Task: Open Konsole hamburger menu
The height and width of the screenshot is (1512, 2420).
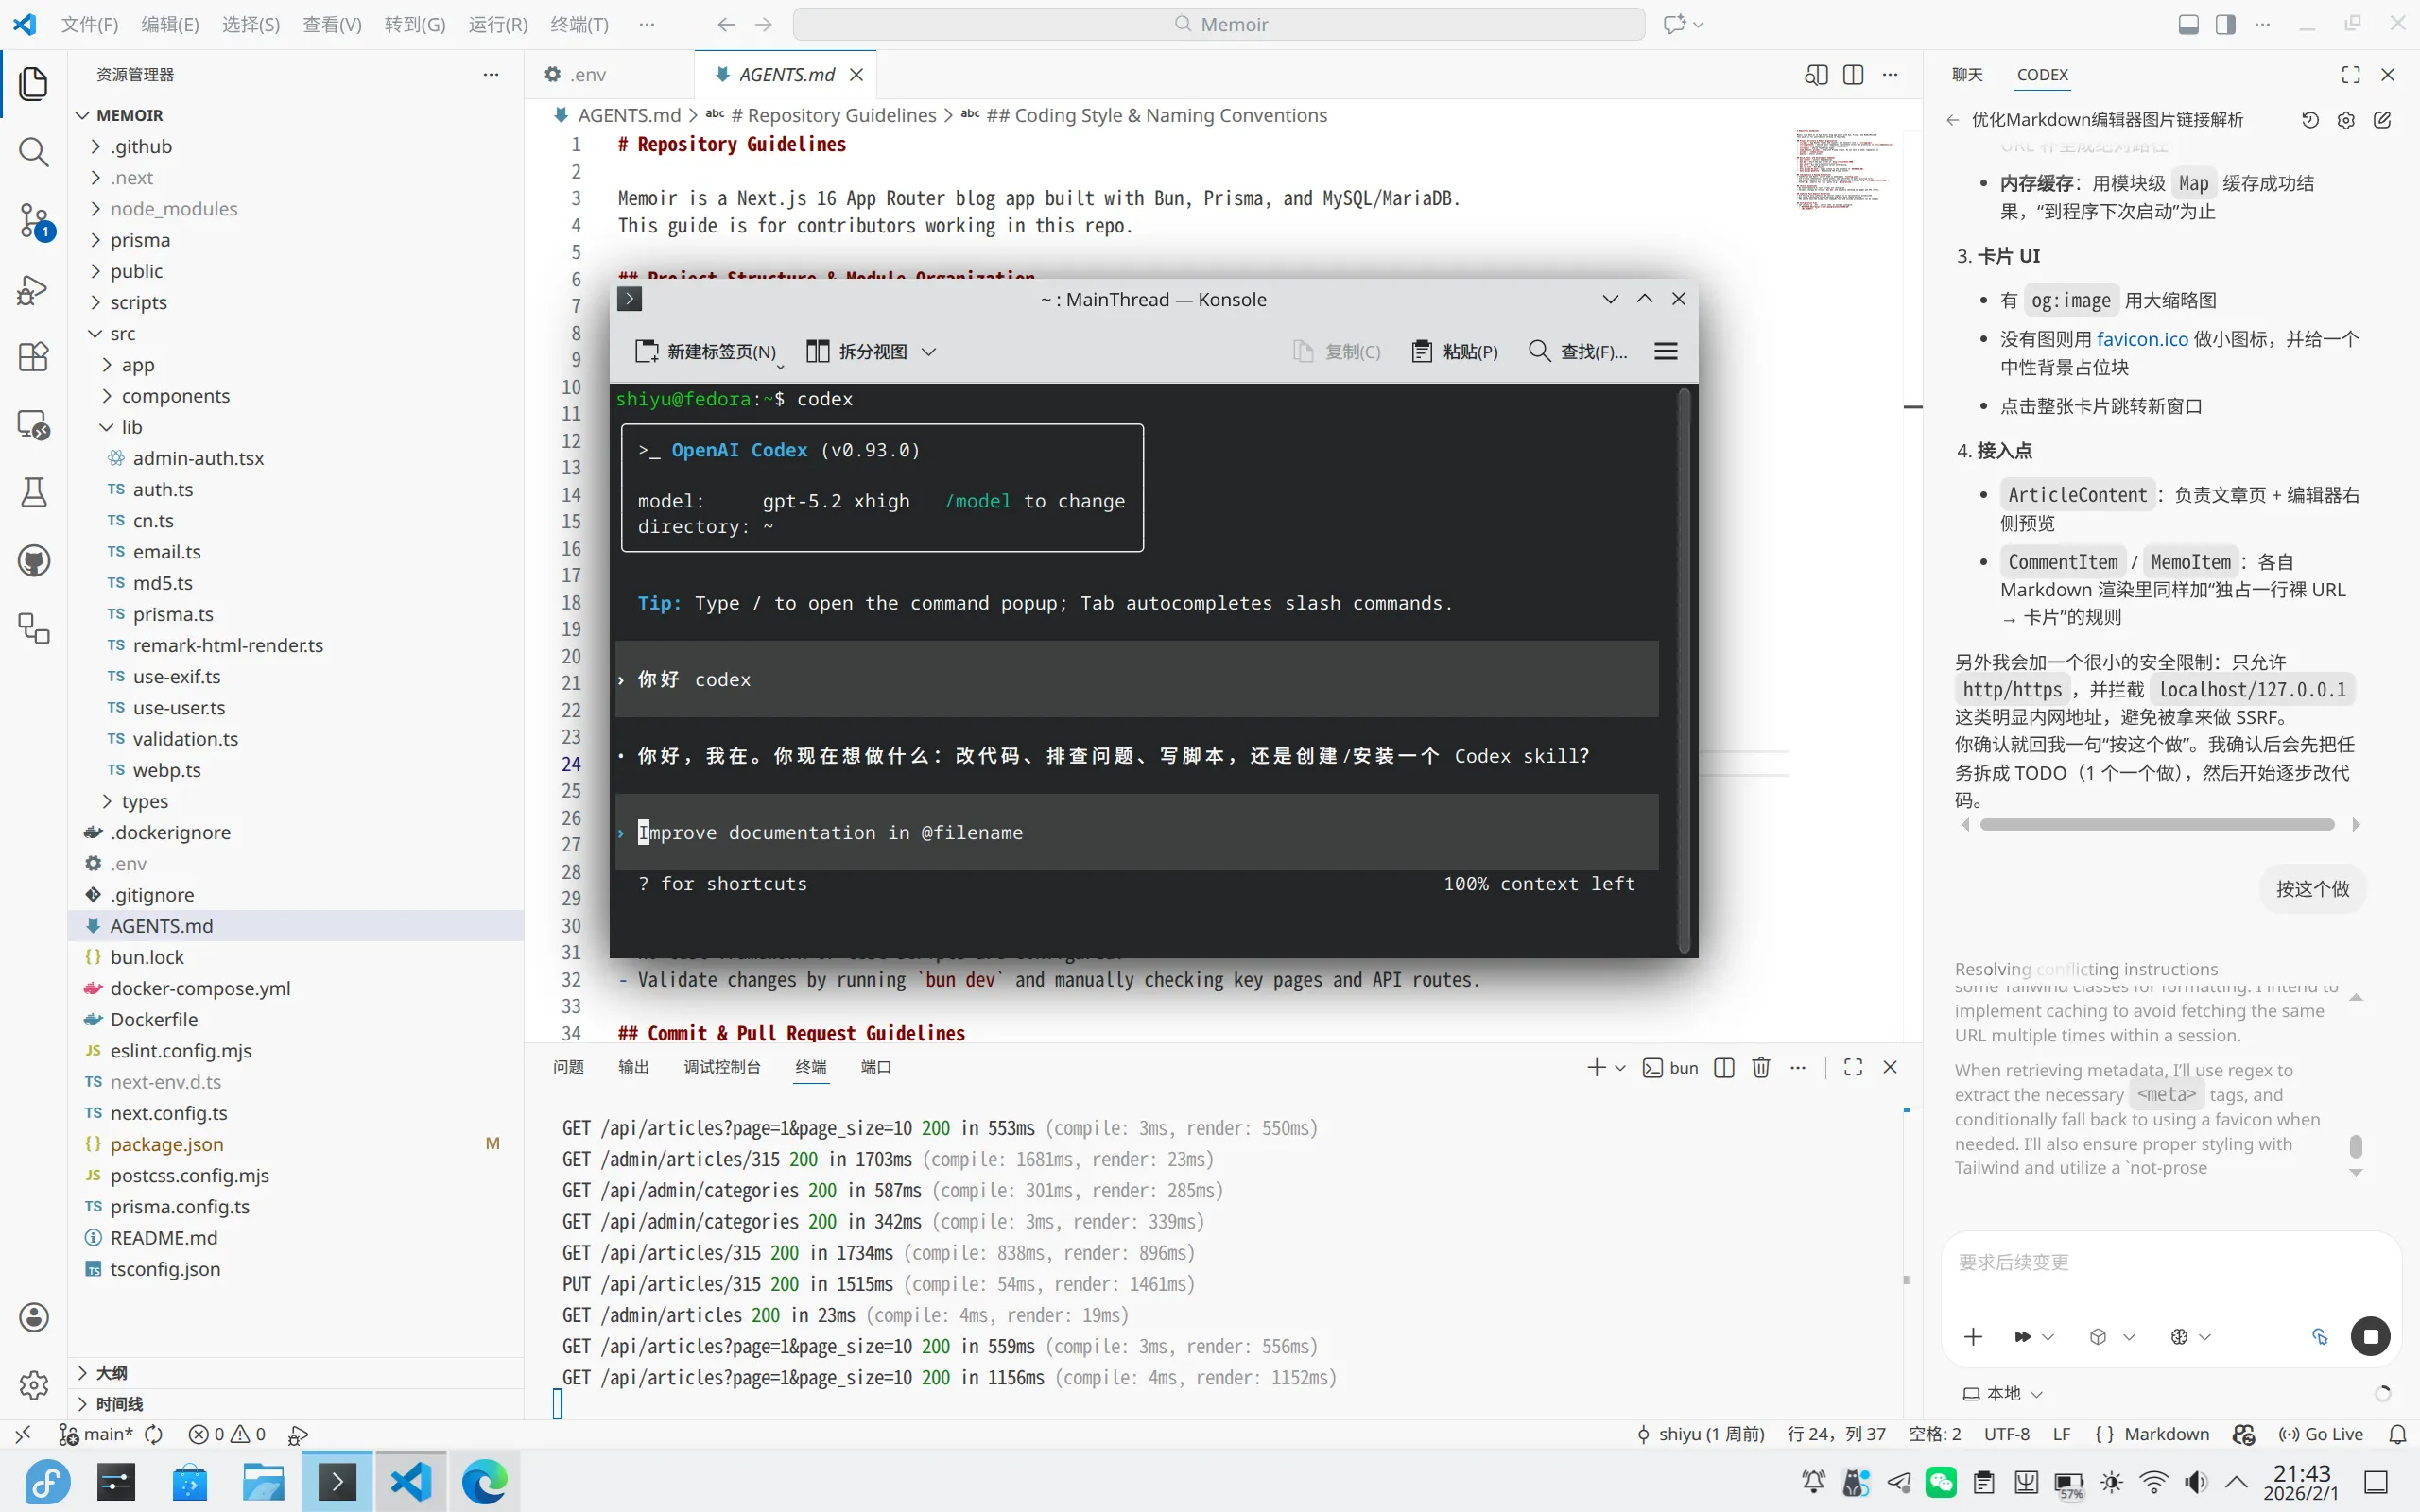Action: point(1666,351)
